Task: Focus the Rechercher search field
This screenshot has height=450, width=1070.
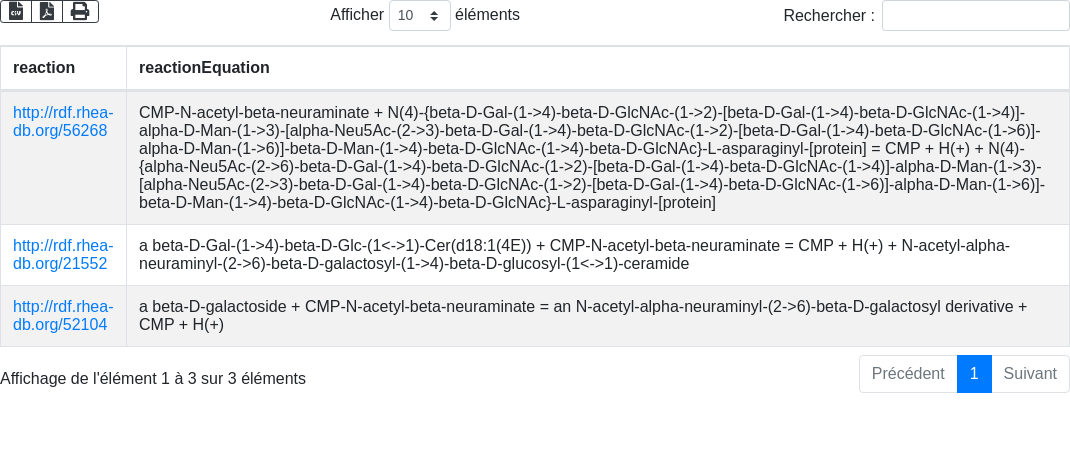Action: (x=975, y=15)
